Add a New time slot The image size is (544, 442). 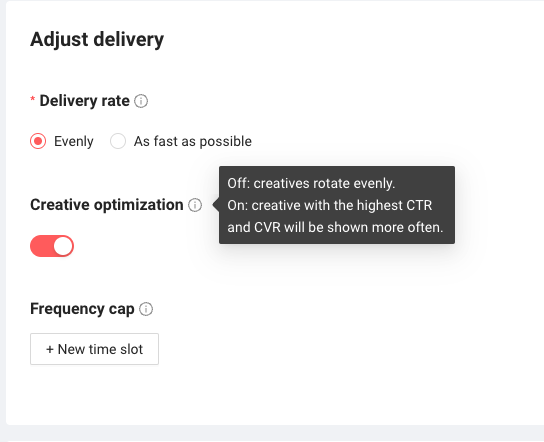tap(94, 349)
